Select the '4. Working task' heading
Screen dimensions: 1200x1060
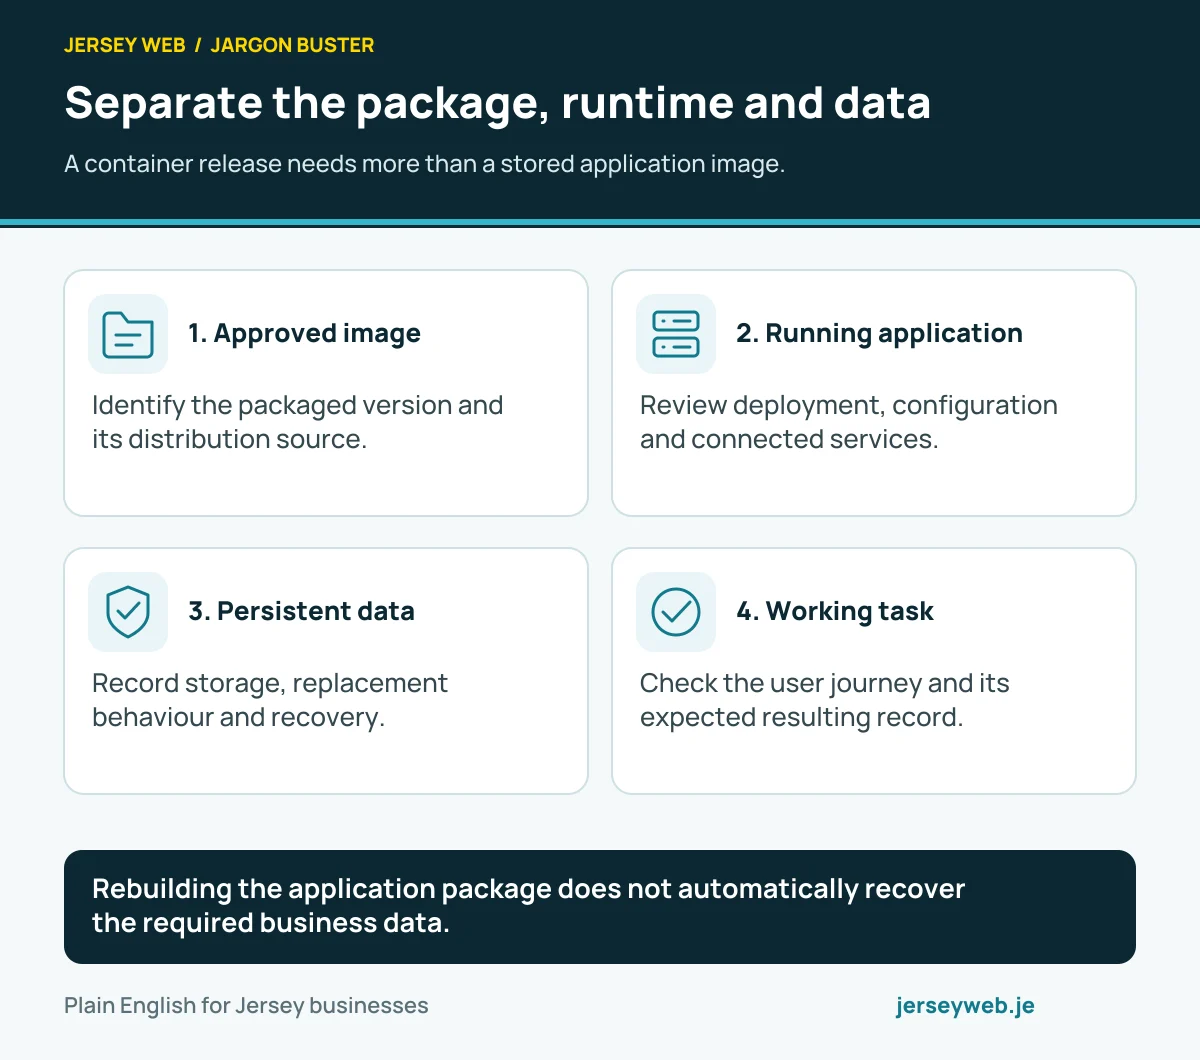(x=835, y=611)
